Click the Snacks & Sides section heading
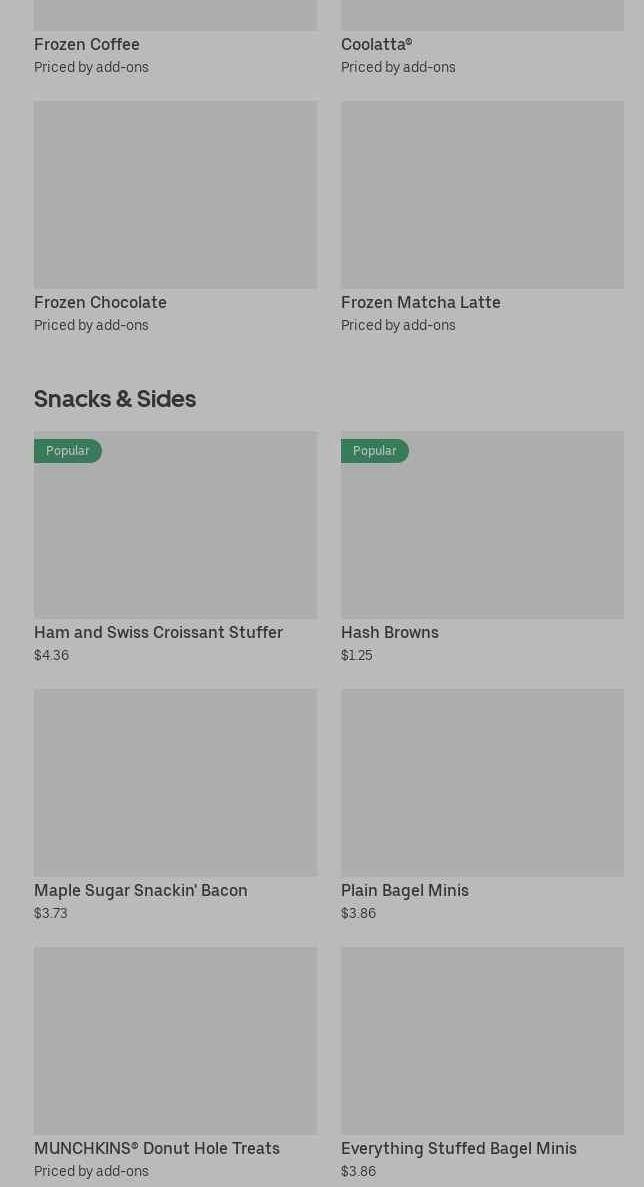The image size is (644, 1187). [115, 398]
